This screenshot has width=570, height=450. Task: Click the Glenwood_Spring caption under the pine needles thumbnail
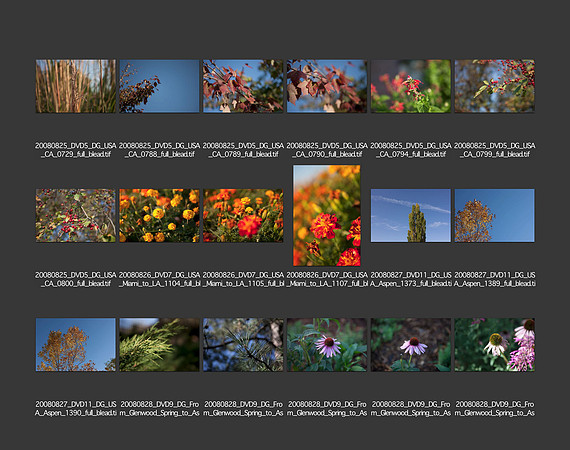(x=243, y=409)
